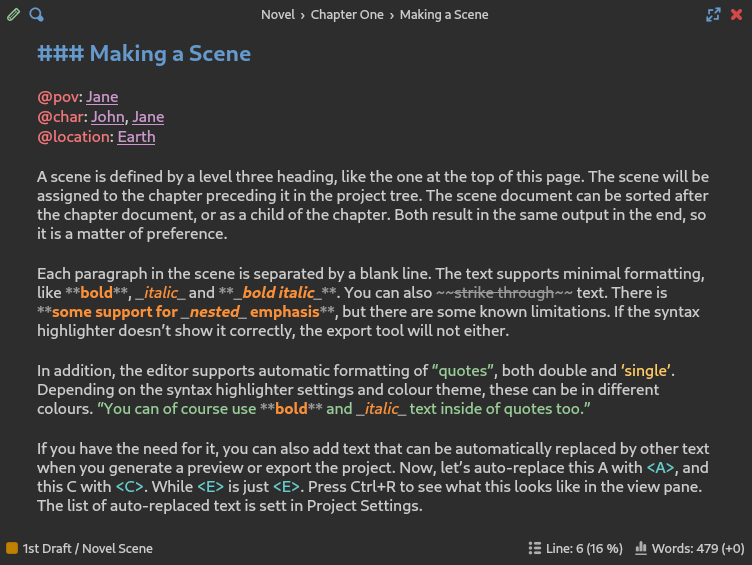The image size is (752, 565).
Task: Follow the John character tag link
Action: [108, 117]
